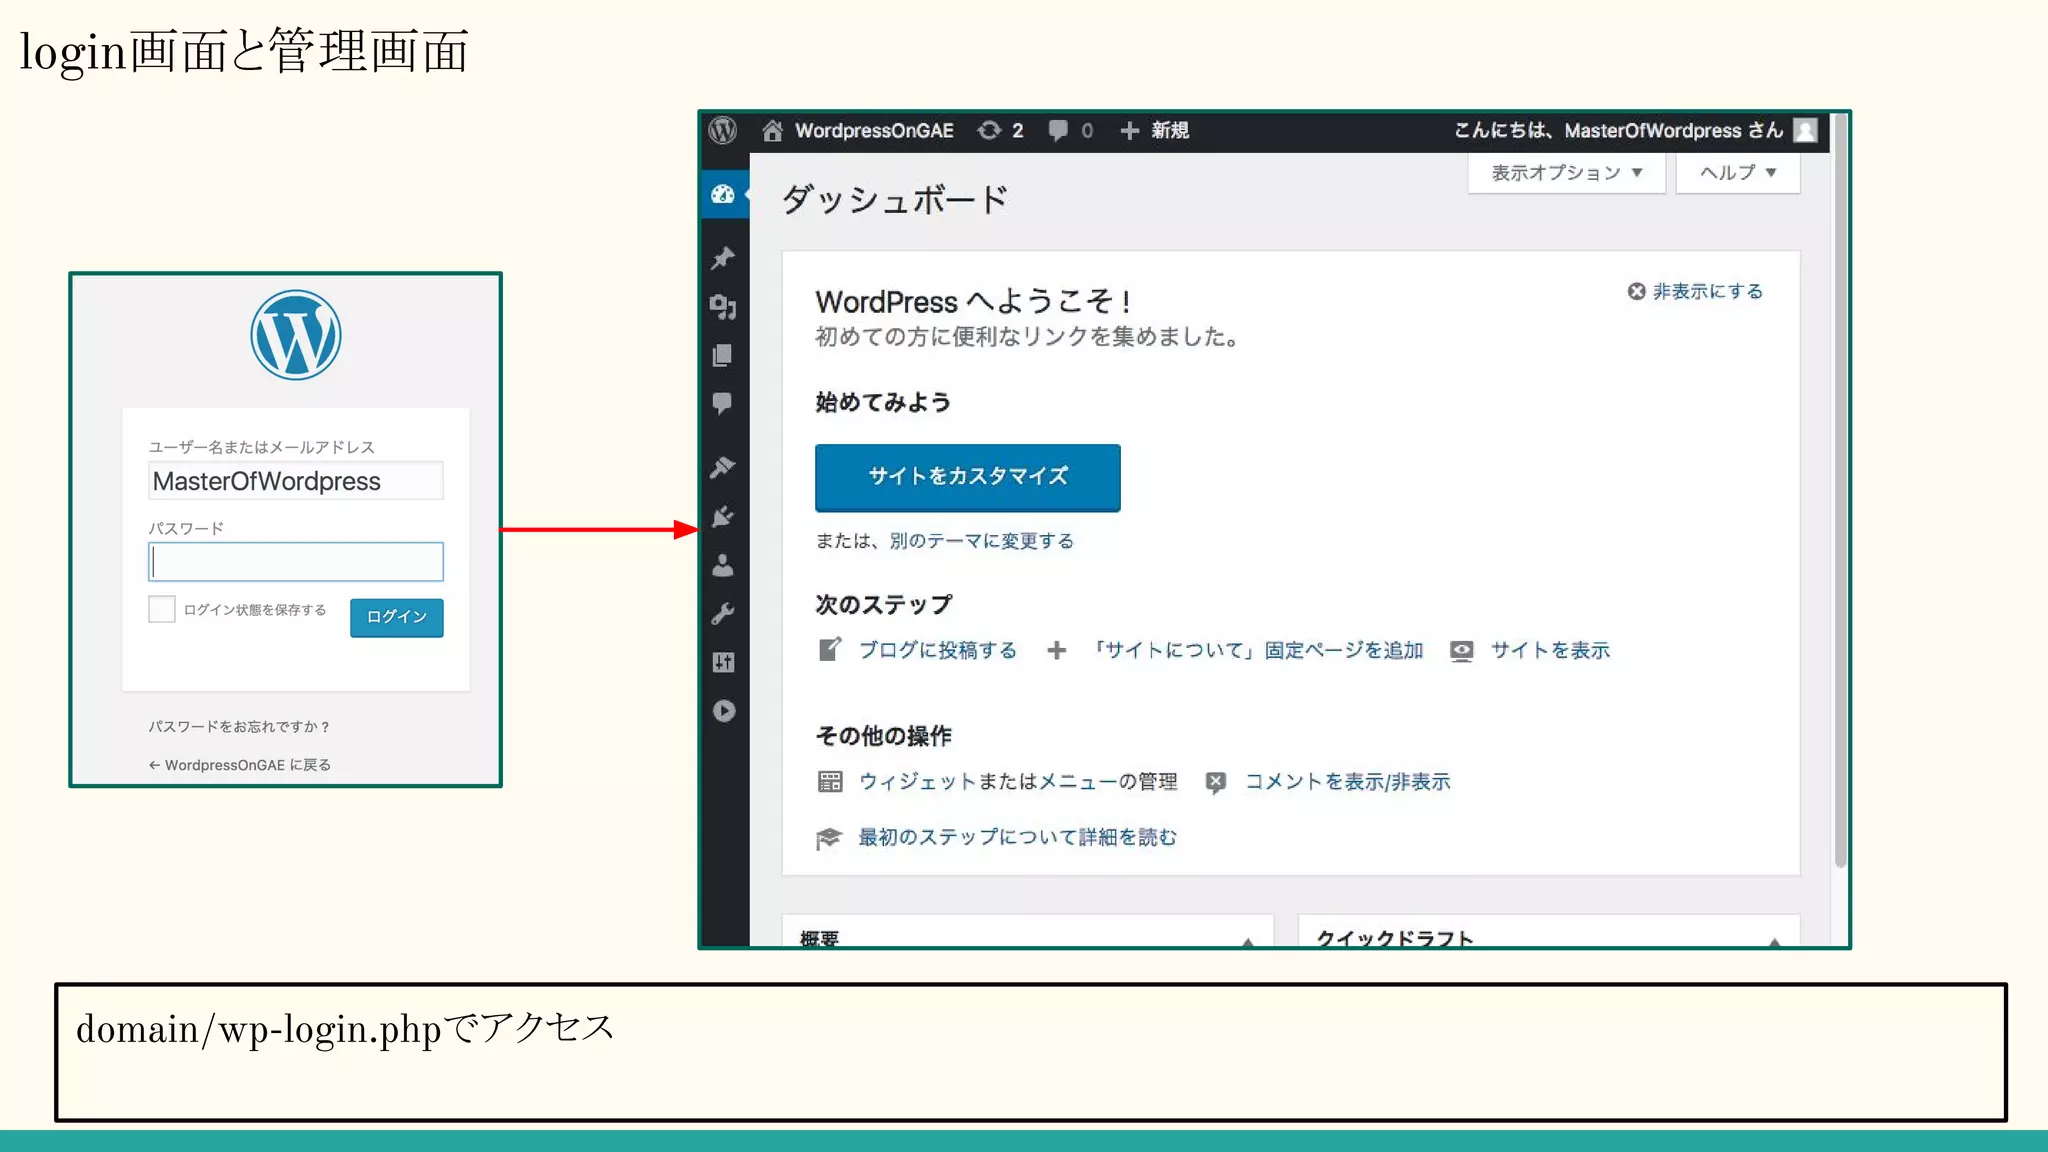The image size is (2048, 1152).
Task: Click the plus 新規 new content button
Action: coord(1154,131)
